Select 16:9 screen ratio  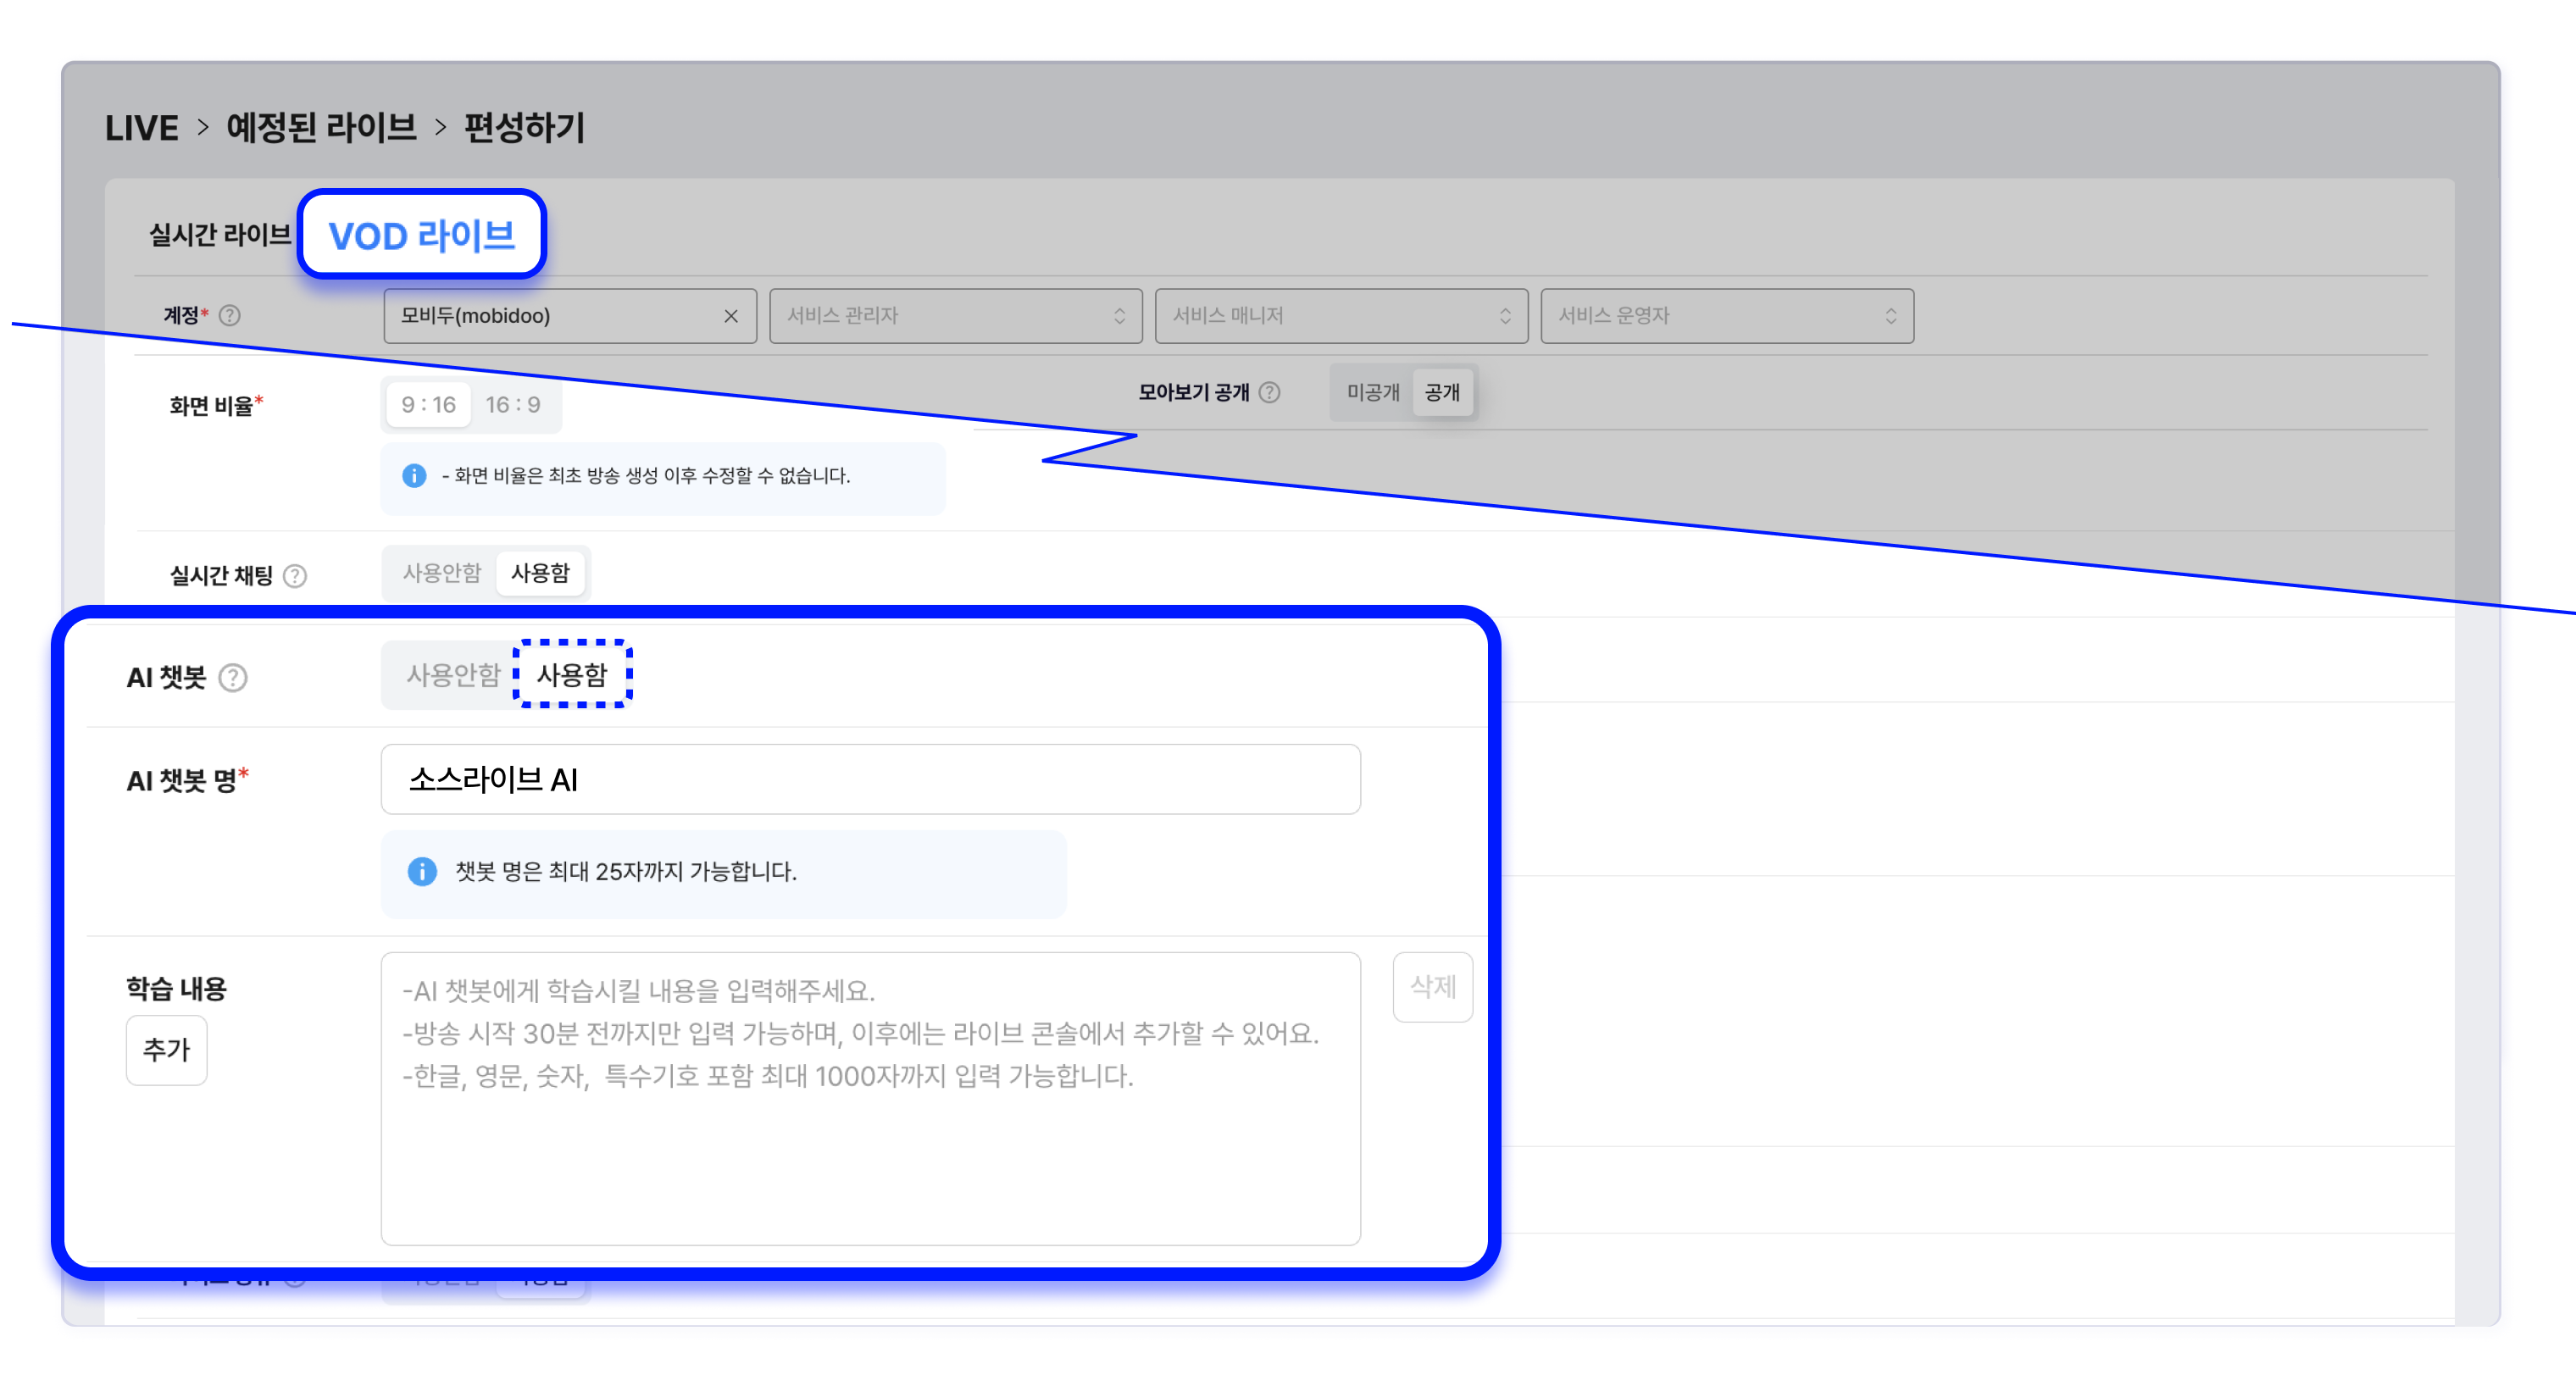tap(513, 405)
